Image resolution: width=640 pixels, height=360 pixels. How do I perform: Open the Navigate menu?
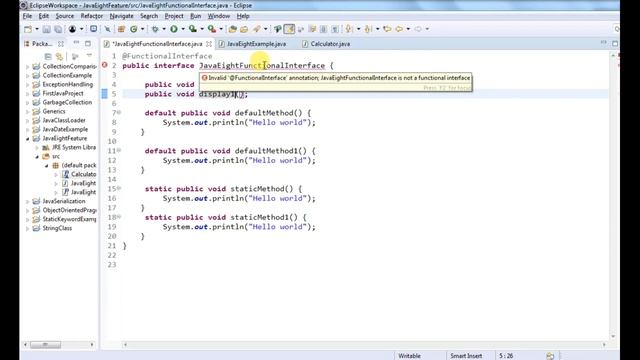click(121, 16)
